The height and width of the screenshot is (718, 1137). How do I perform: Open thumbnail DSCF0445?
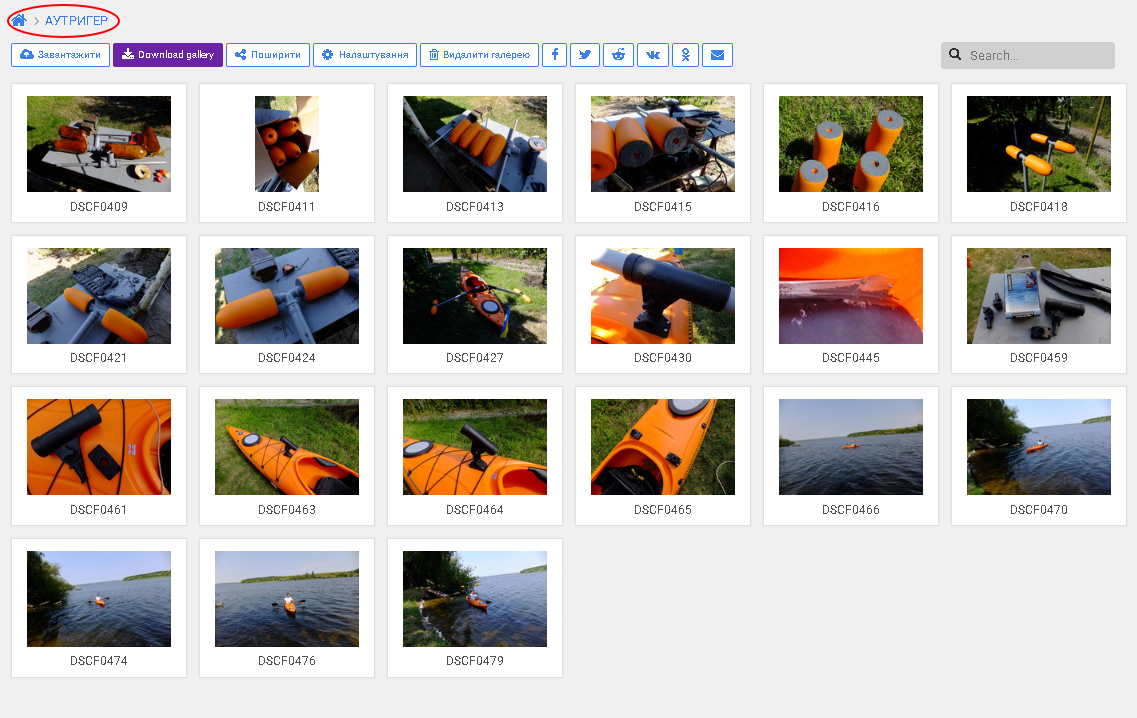[x=851, y=296]
